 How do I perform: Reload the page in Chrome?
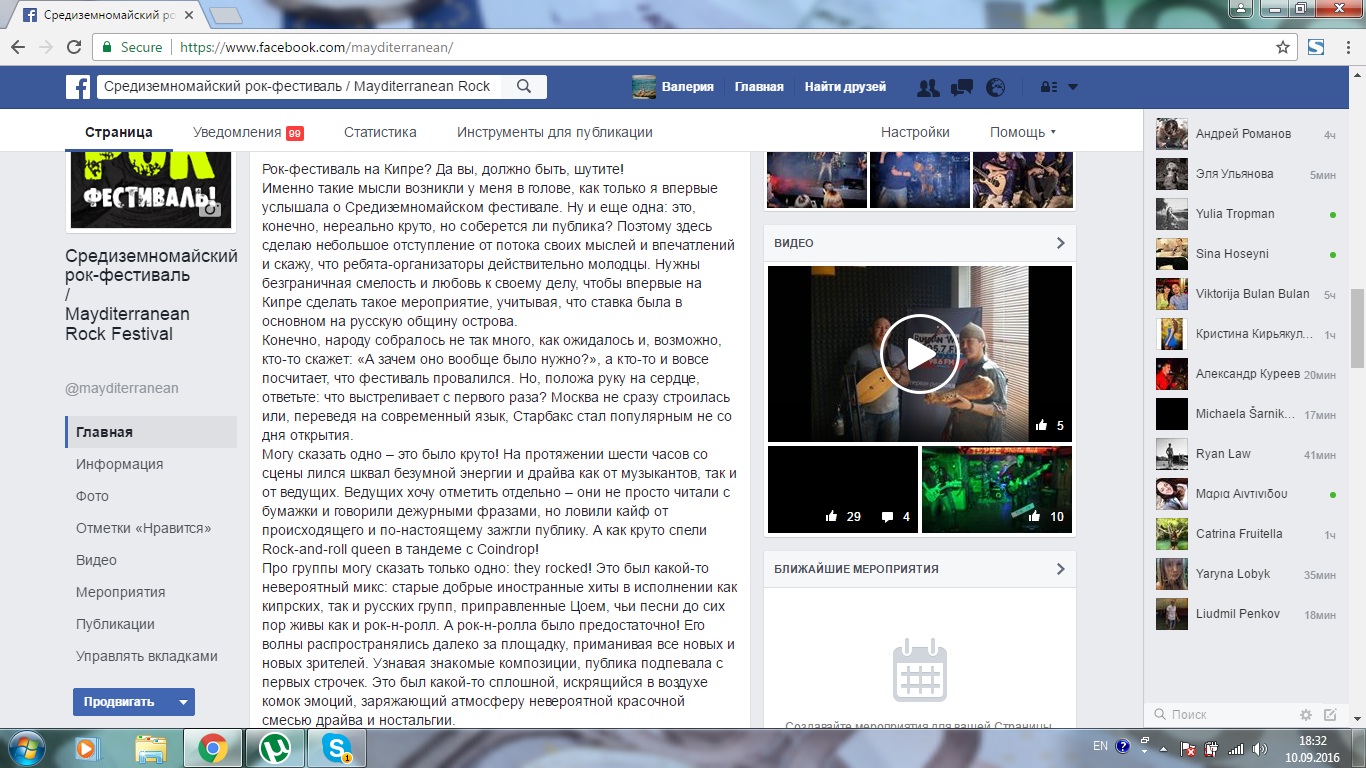(x=74, y=47)
